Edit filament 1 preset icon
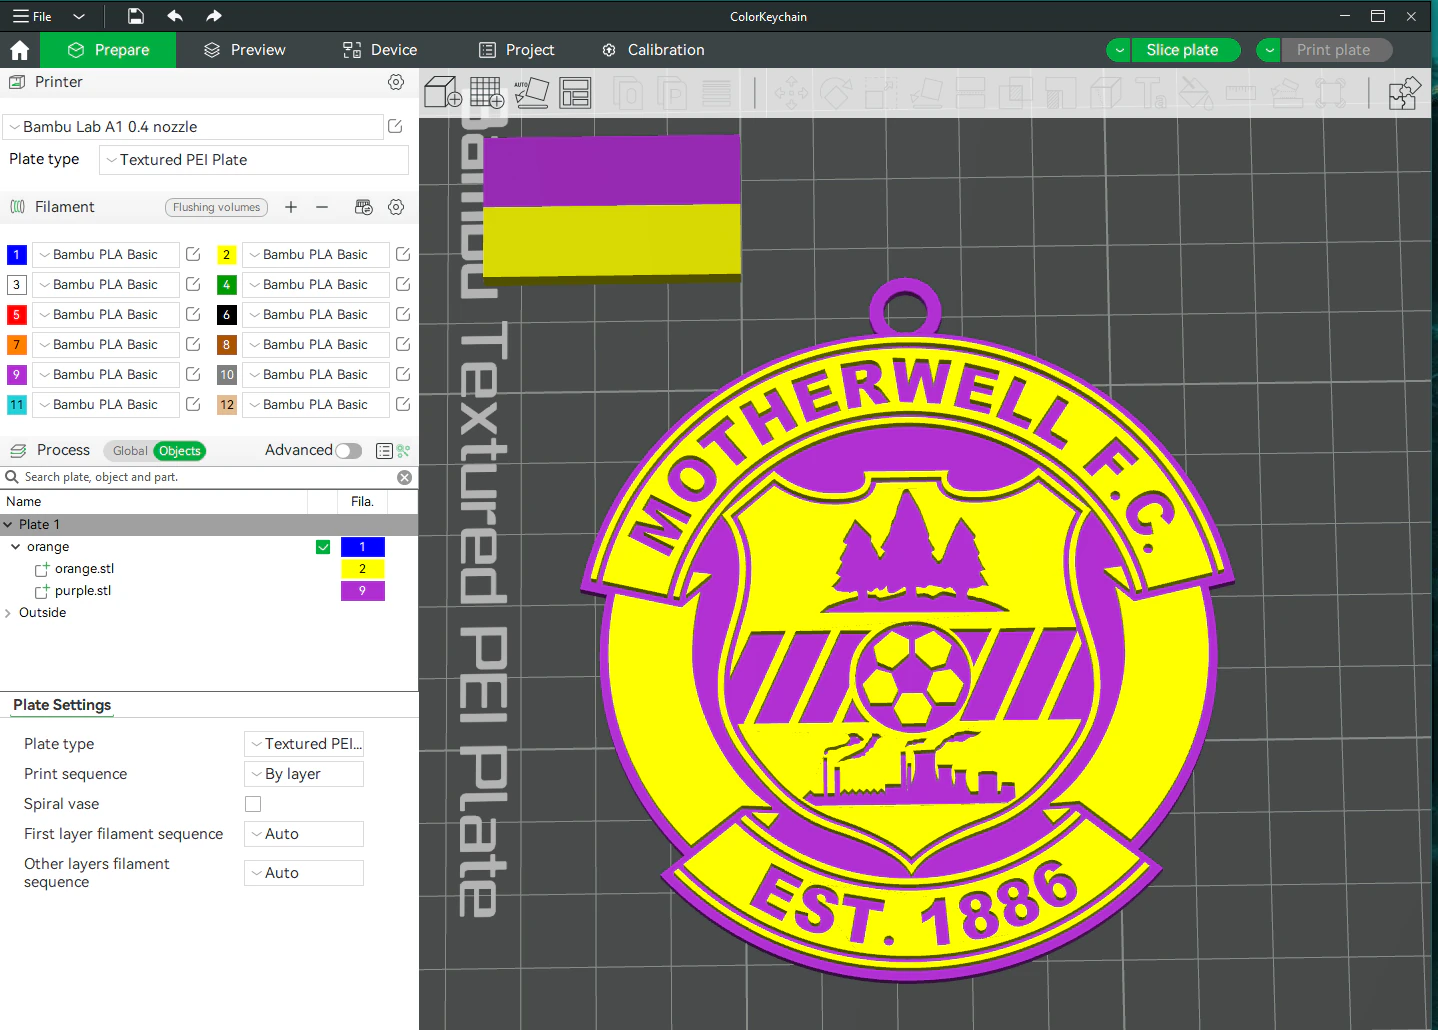This screenshot has width=1438, height=1030. pos(193,254)
